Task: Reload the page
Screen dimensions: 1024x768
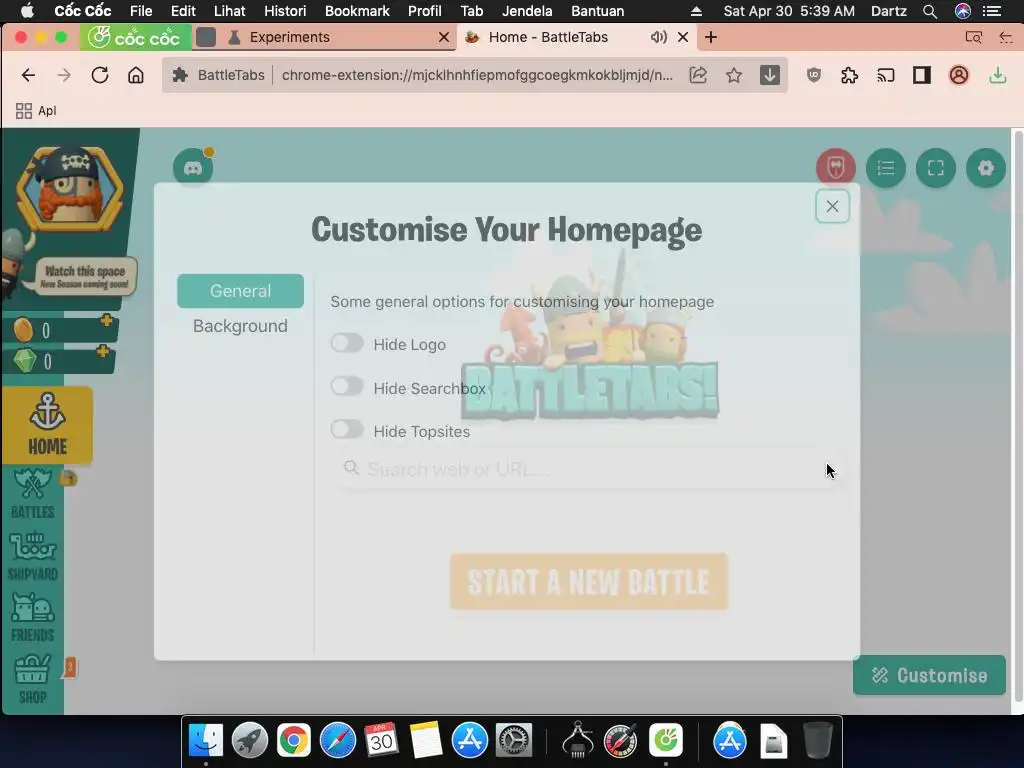Action: click(x=99, y=75)
